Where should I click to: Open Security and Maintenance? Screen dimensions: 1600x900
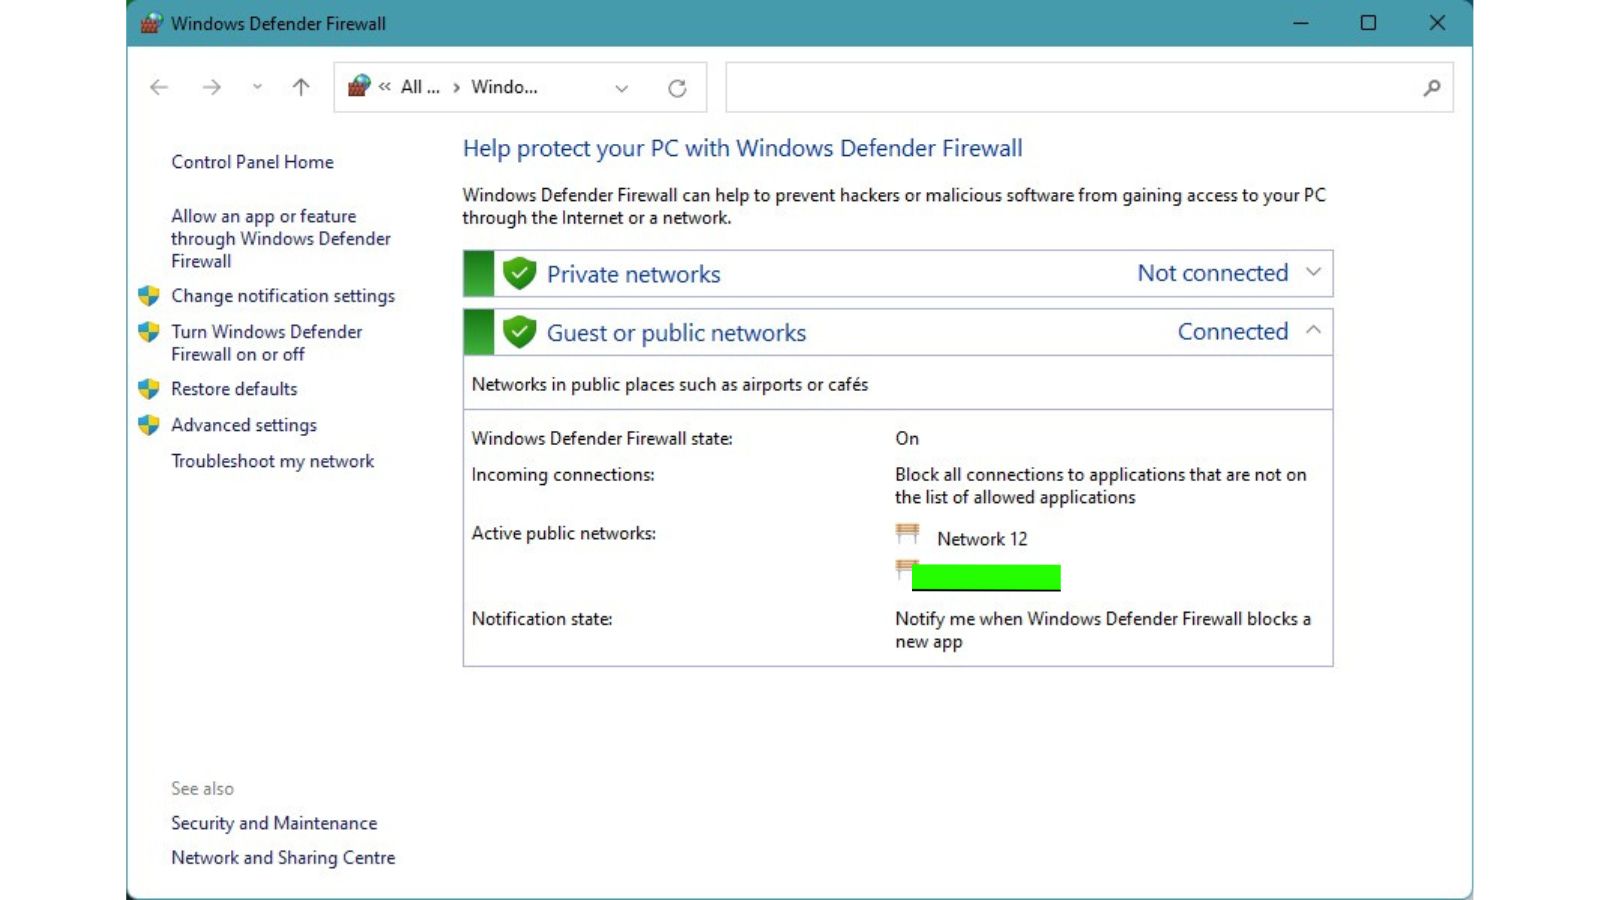274,823
